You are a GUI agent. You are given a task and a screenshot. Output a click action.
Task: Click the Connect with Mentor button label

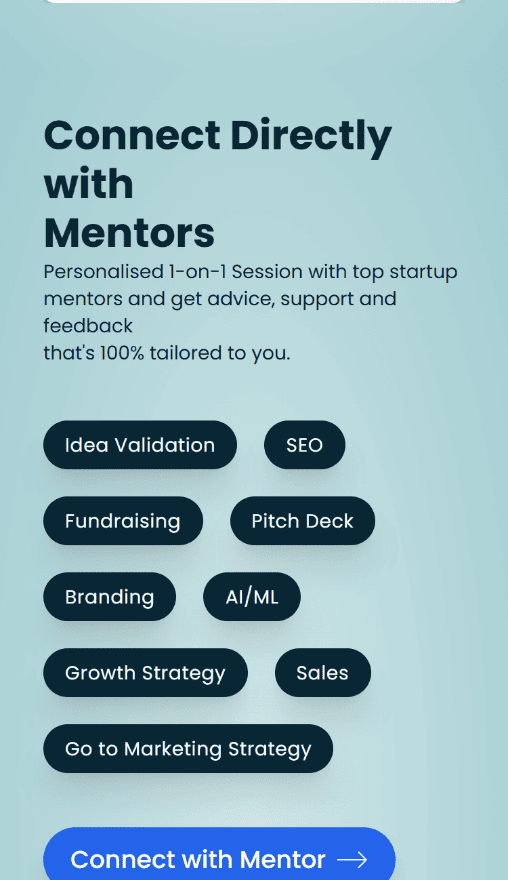[x=198, y=859]
